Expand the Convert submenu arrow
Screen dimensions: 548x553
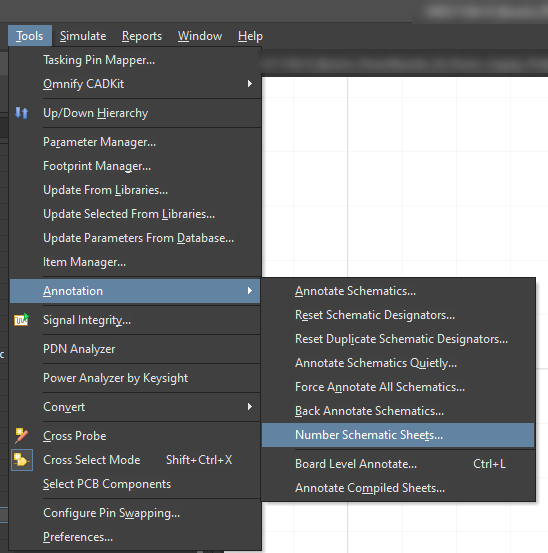pyautogui.click(x=250, y=407)
